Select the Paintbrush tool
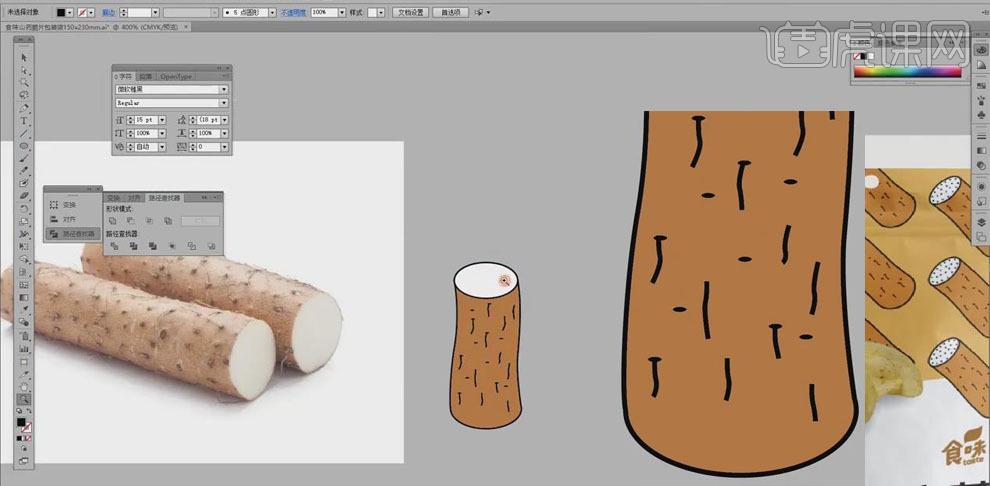 coord(24,160)
